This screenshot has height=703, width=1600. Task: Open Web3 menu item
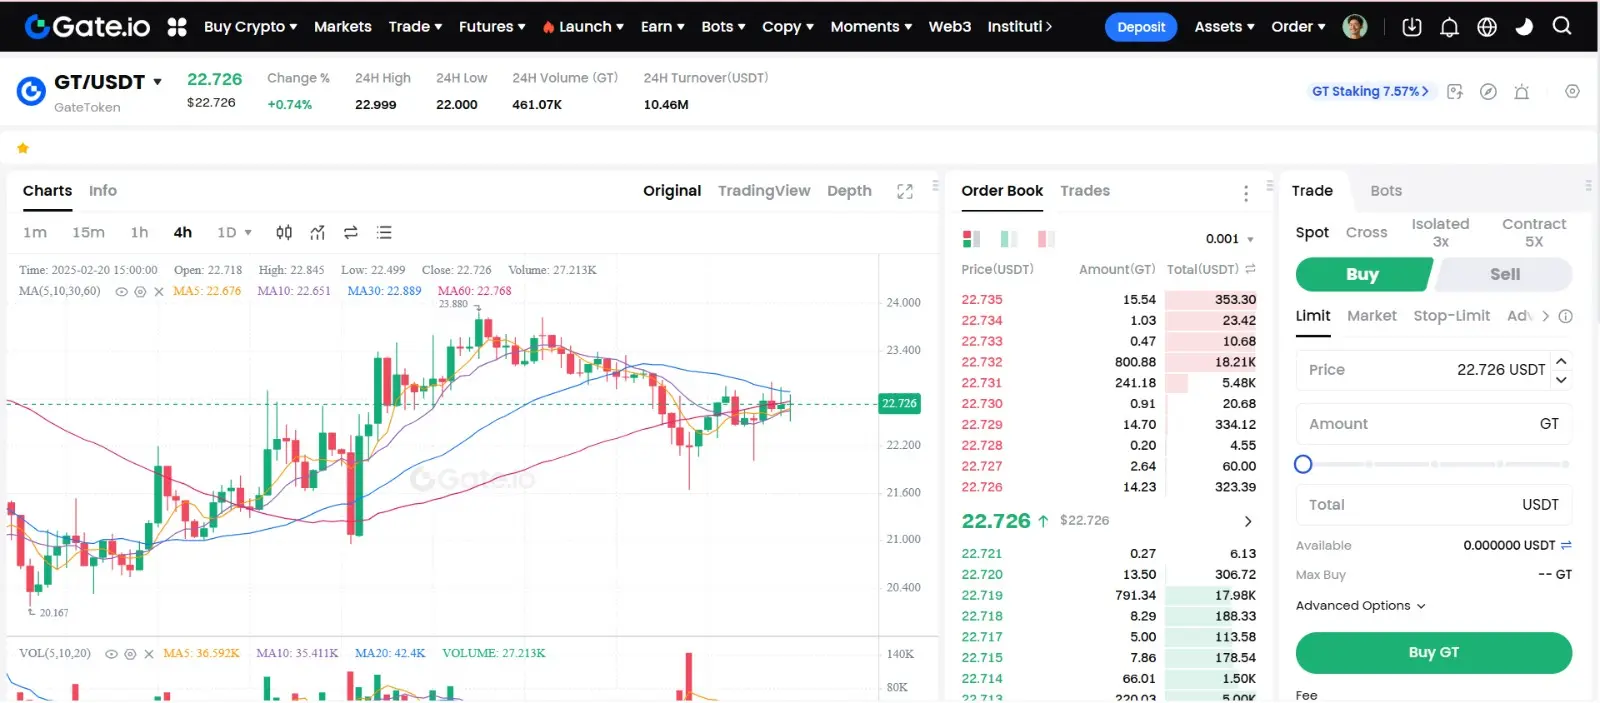coord(949,27)
